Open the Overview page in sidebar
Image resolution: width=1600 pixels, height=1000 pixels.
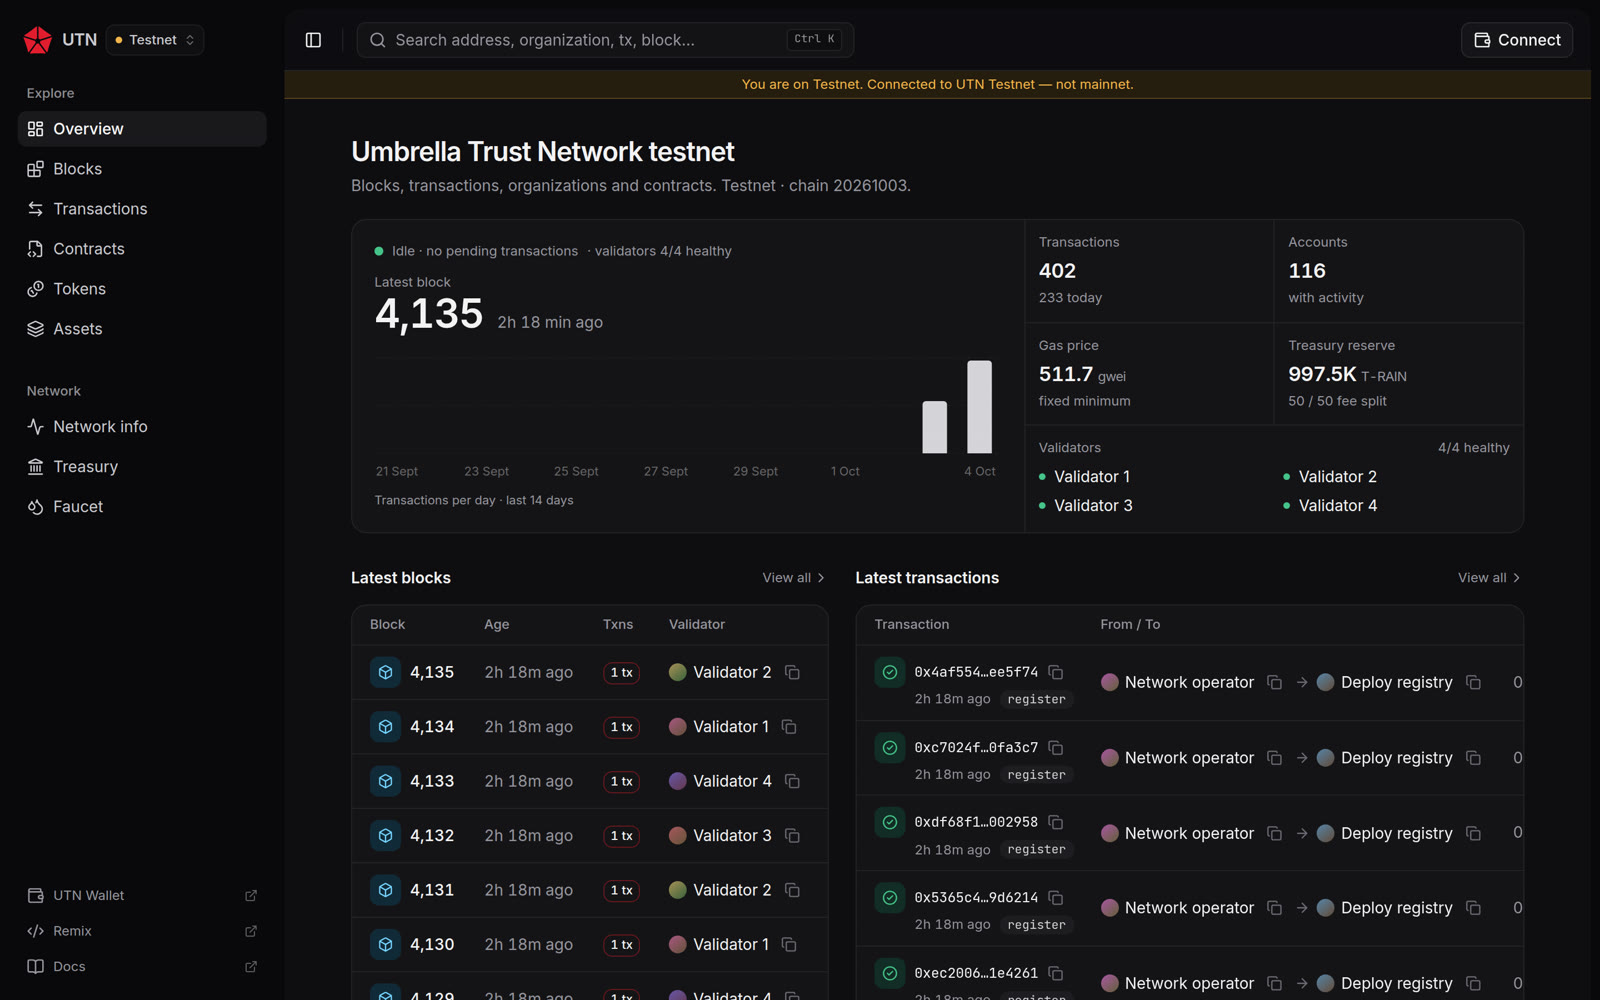tap(142, 129)
